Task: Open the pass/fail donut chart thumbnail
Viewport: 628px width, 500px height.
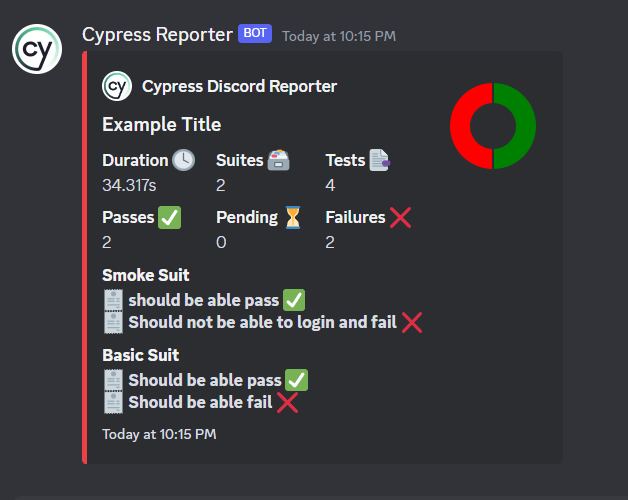Action: (x=493, y=126)
